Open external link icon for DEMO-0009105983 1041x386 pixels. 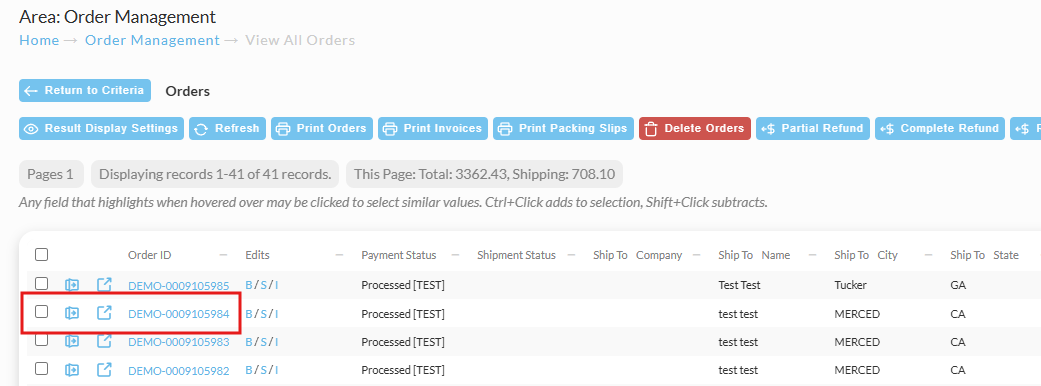[104, 341]
